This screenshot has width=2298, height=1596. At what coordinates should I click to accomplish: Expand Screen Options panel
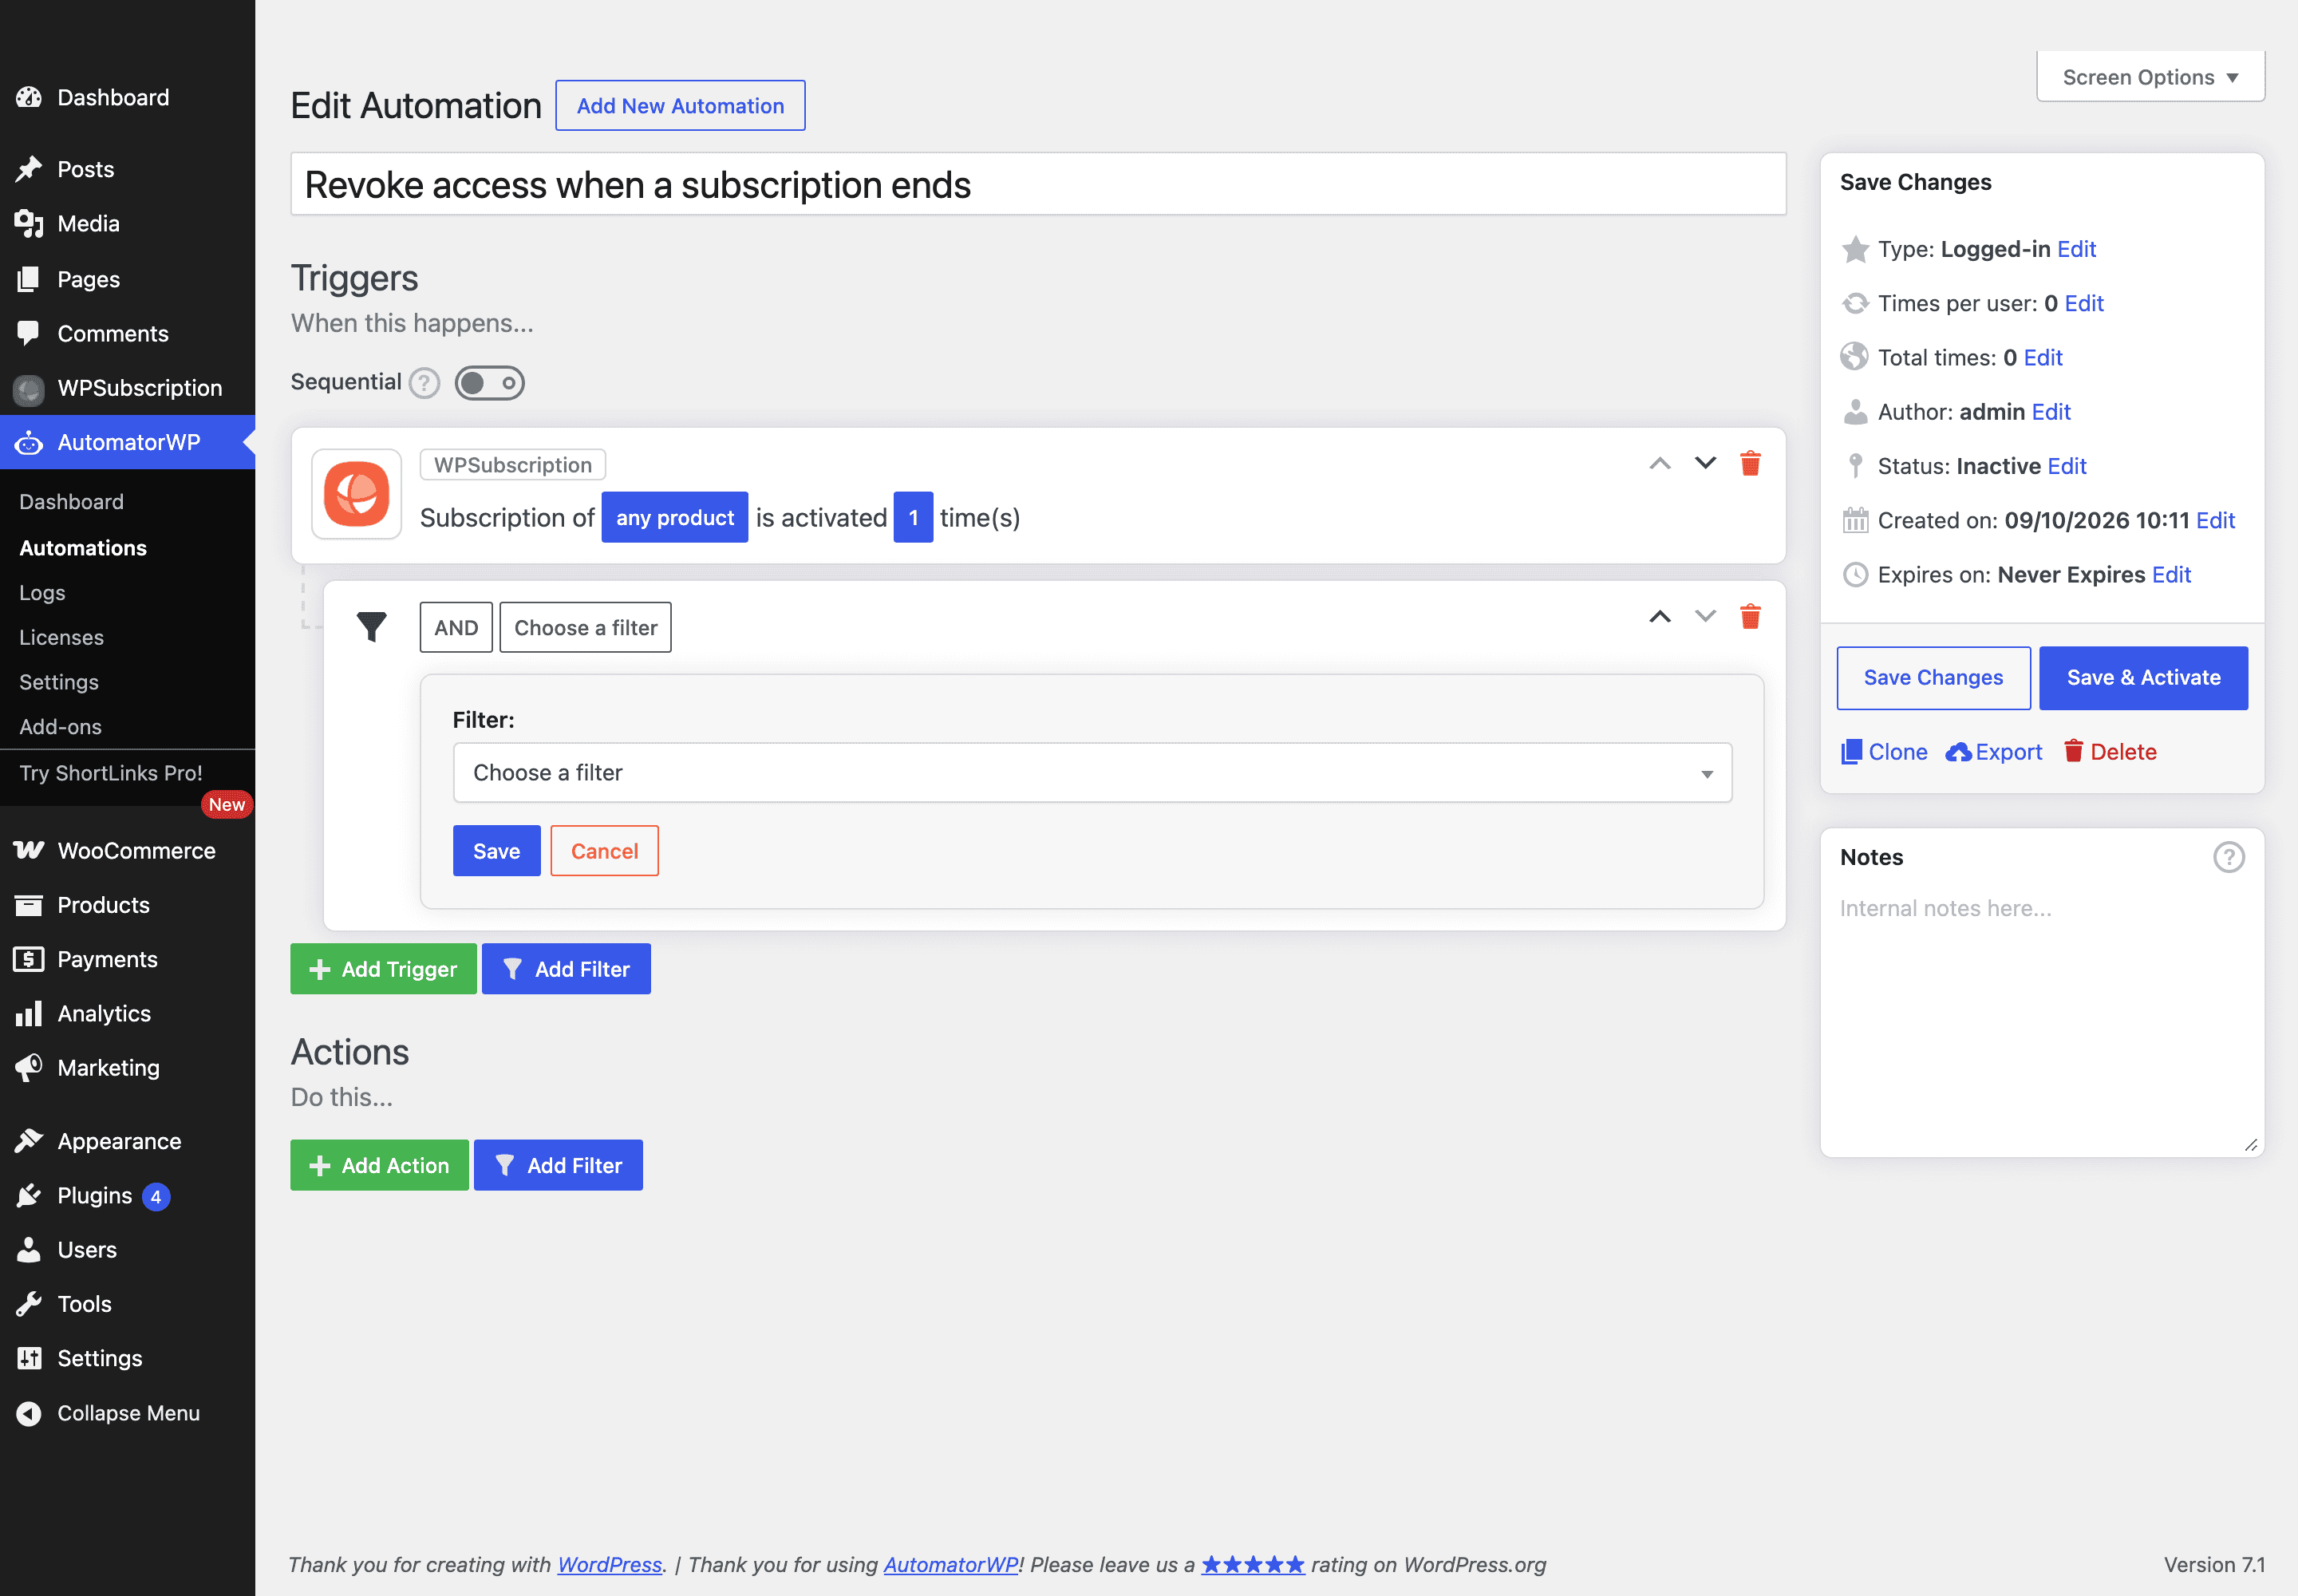click(2150, 77)
